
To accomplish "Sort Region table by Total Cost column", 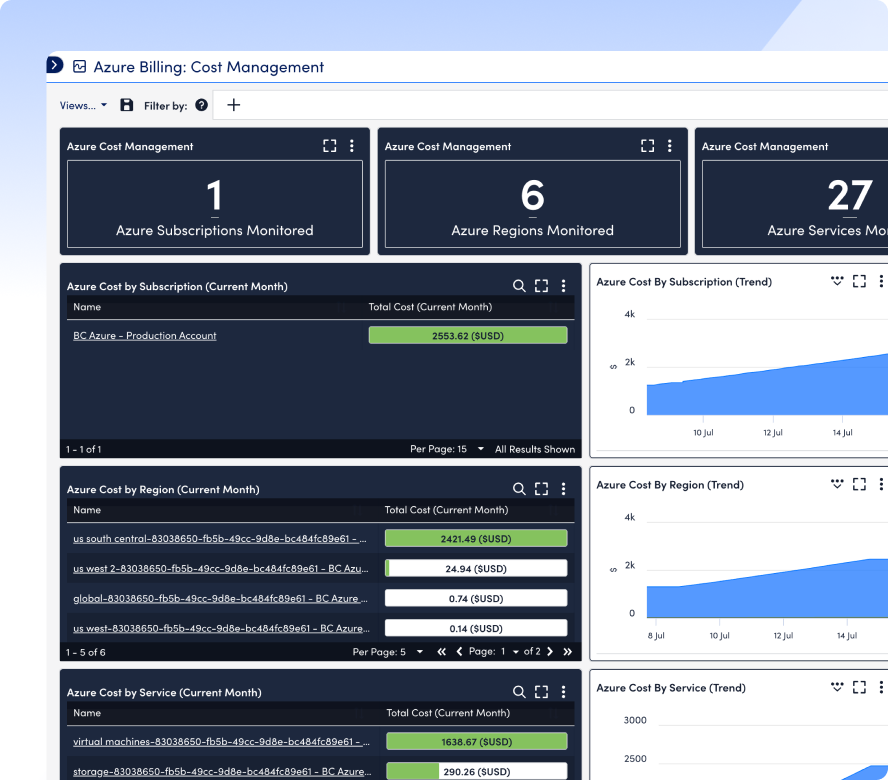I will point(446,510).
